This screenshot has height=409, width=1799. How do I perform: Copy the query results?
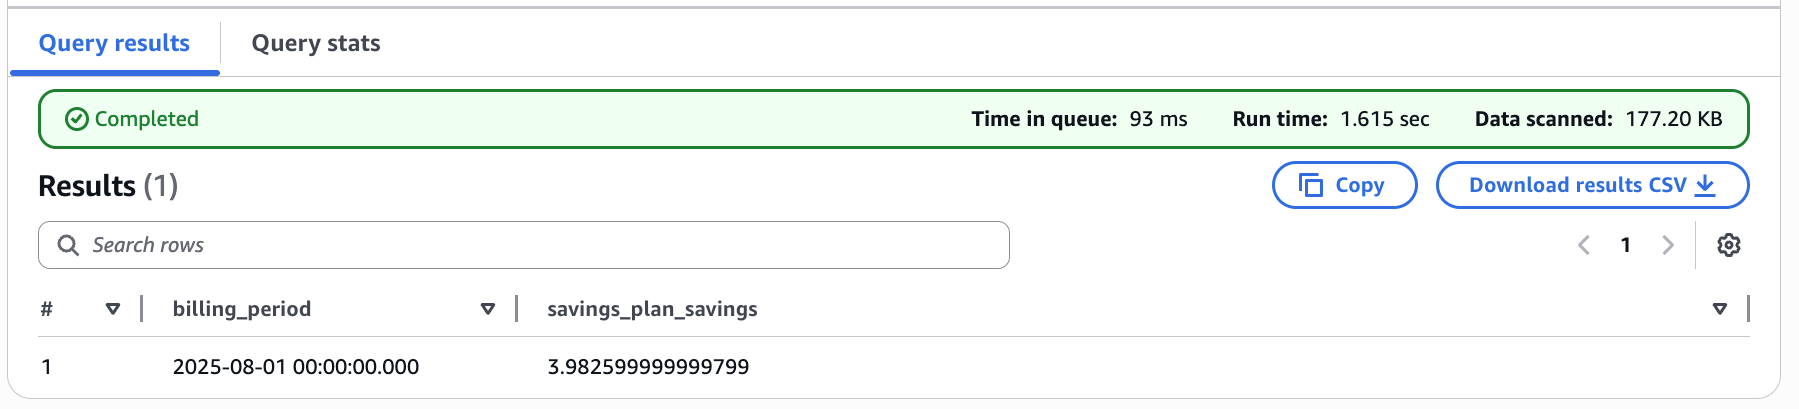click(1344, 185)
